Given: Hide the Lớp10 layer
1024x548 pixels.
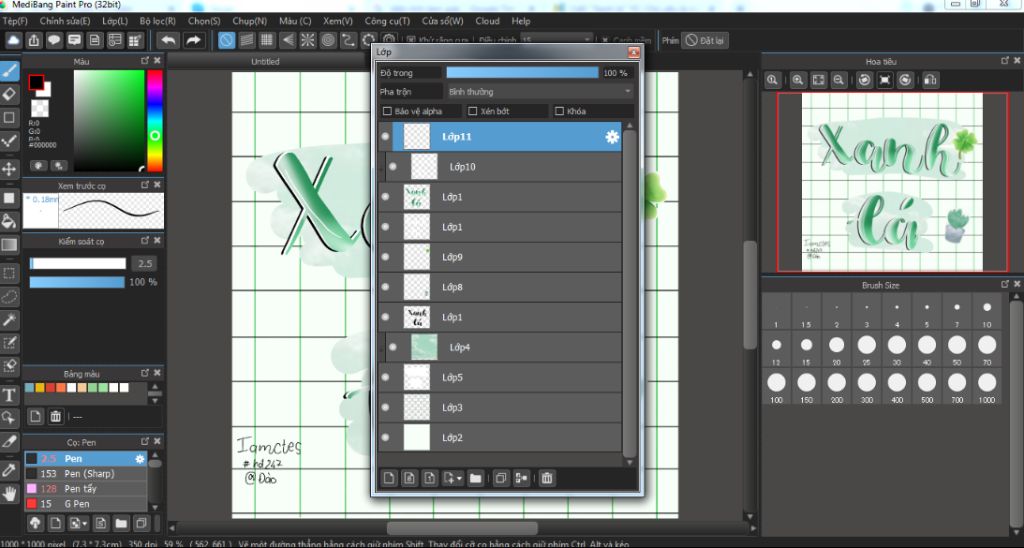Looking at the screenshot, I should click(392, 167).
